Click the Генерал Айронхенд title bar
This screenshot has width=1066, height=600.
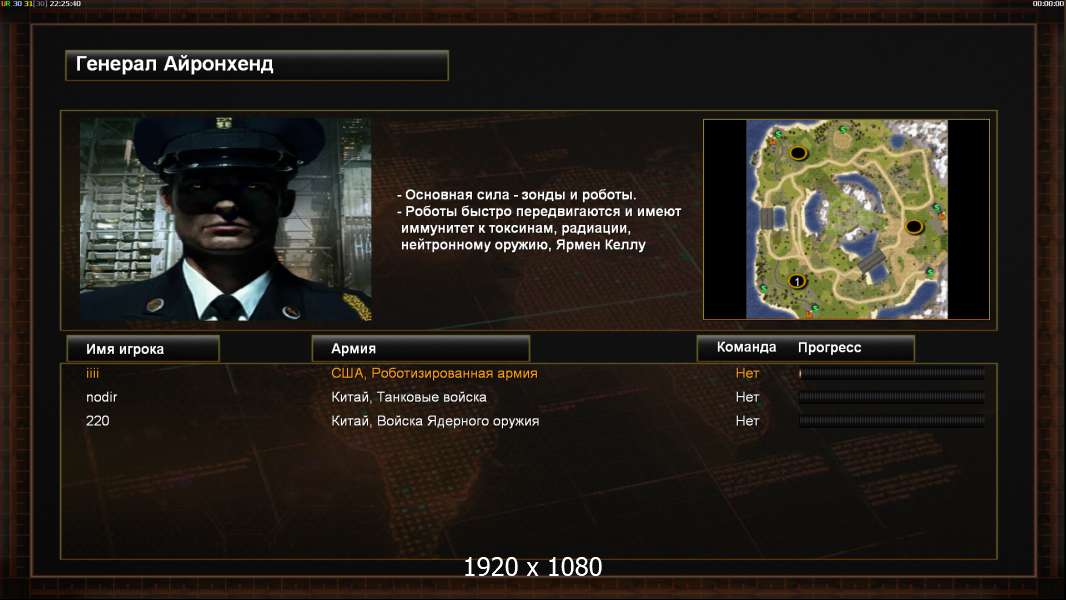pos(257,65)
